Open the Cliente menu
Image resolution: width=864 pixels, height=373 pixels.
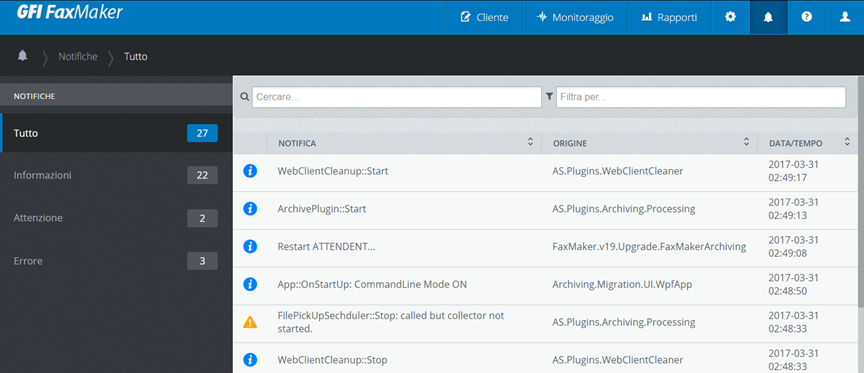(484, 17)
